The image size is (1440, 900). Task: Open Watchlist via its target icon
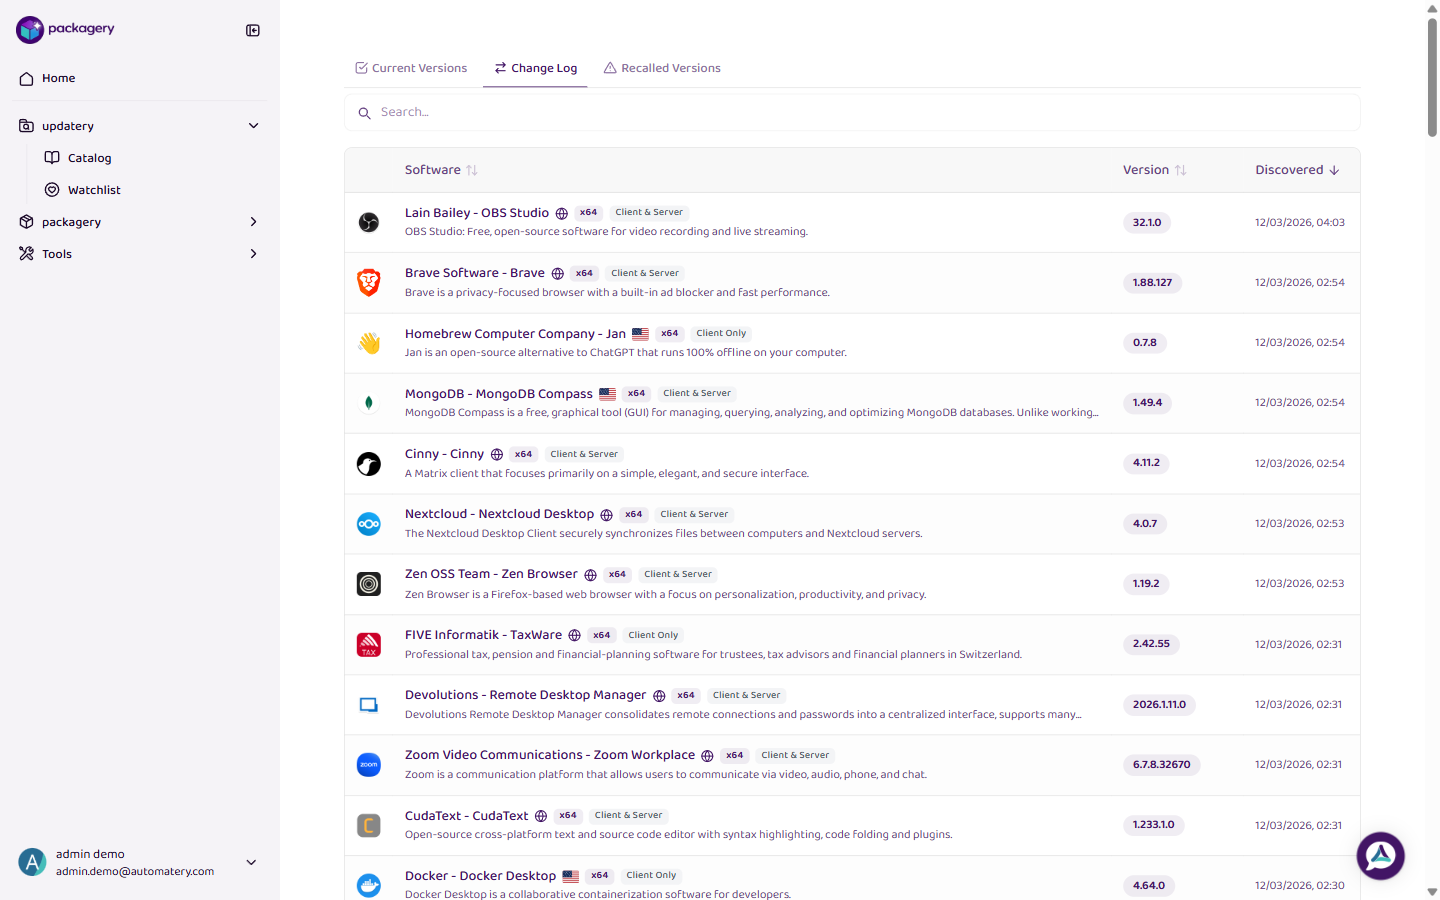tap(55, 189)
